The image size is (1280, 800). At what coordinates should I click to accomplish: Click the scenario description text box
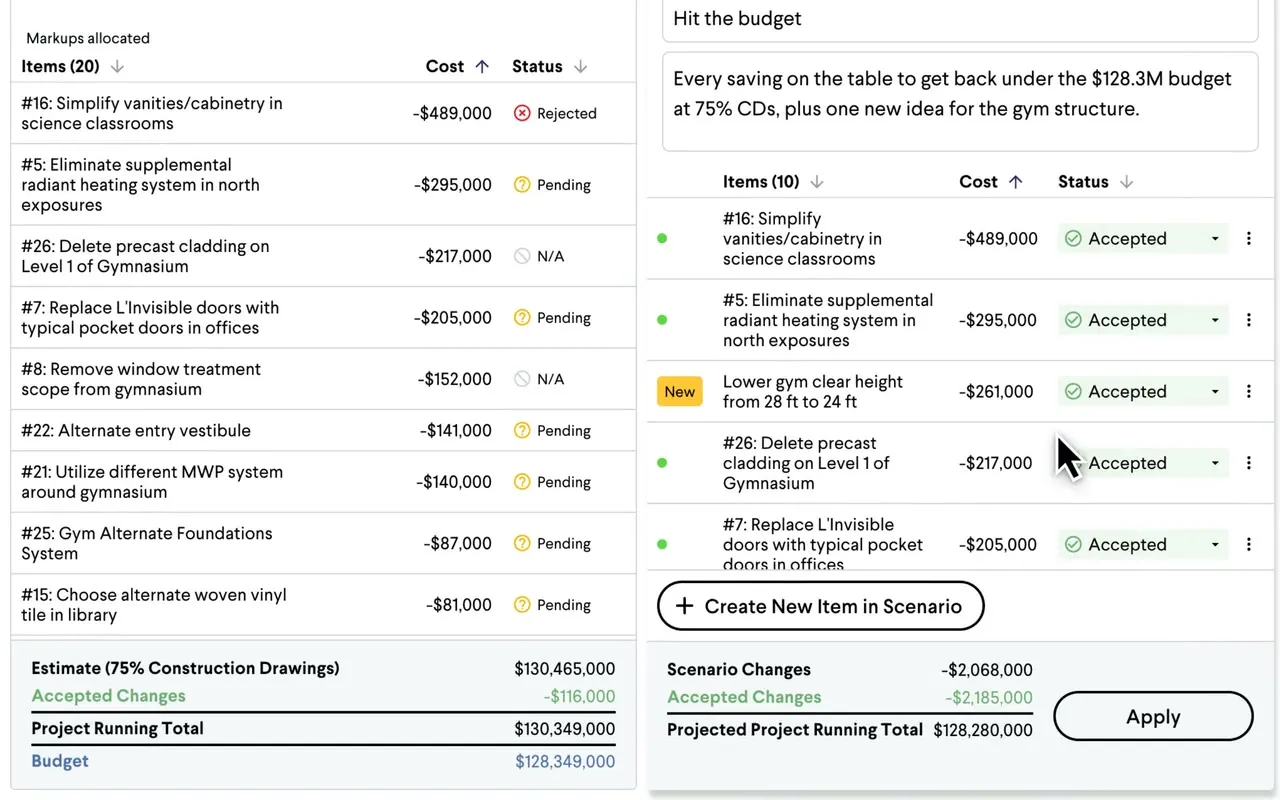point(960,102)
